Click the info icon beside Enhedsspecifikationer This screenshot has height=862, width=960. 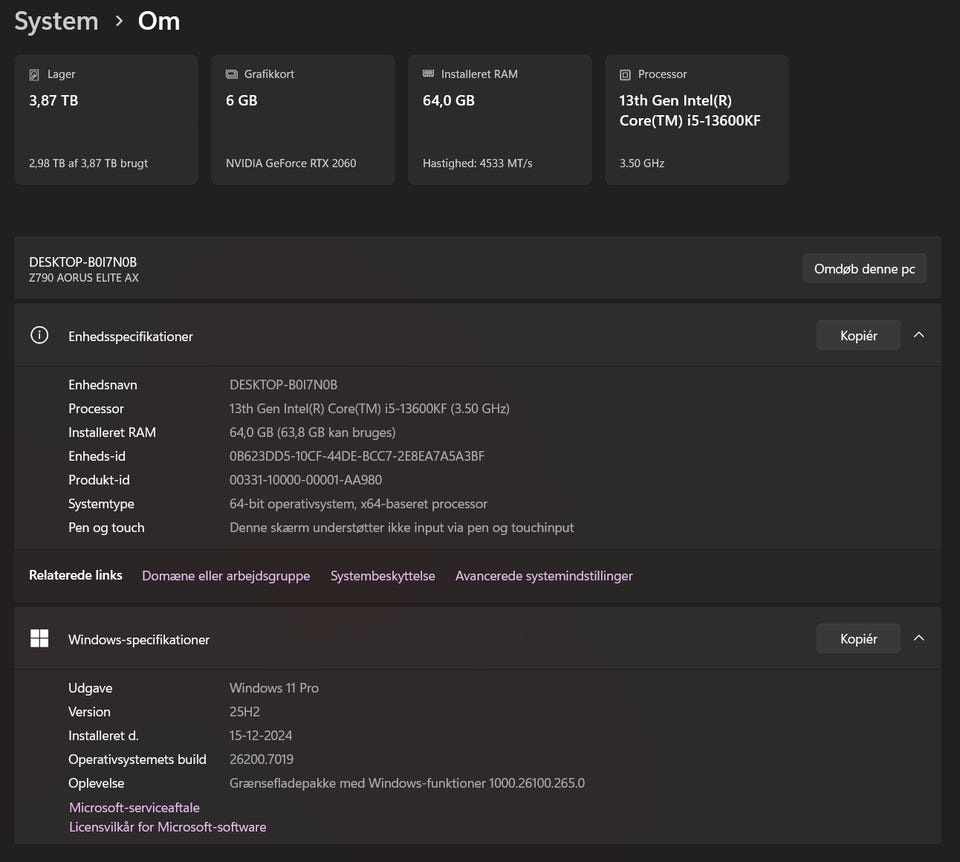point(40,336)
